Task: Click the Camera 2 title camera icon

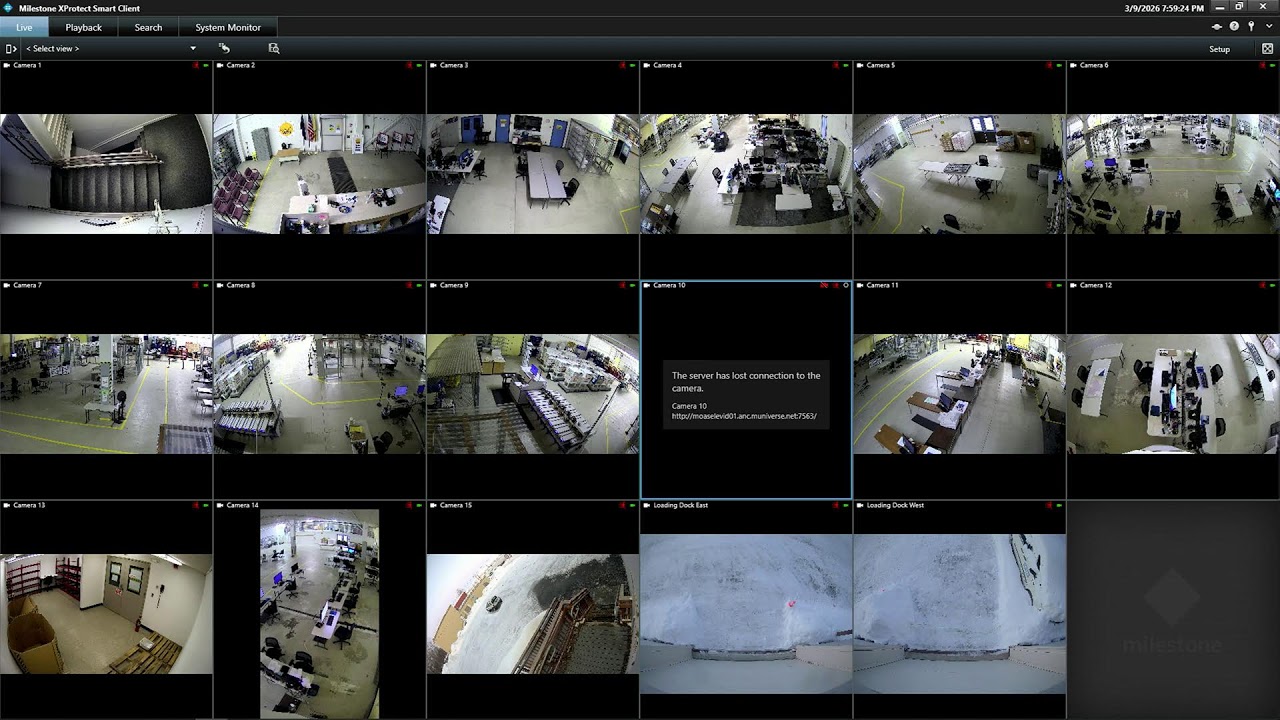Action: tap(220, 65)
